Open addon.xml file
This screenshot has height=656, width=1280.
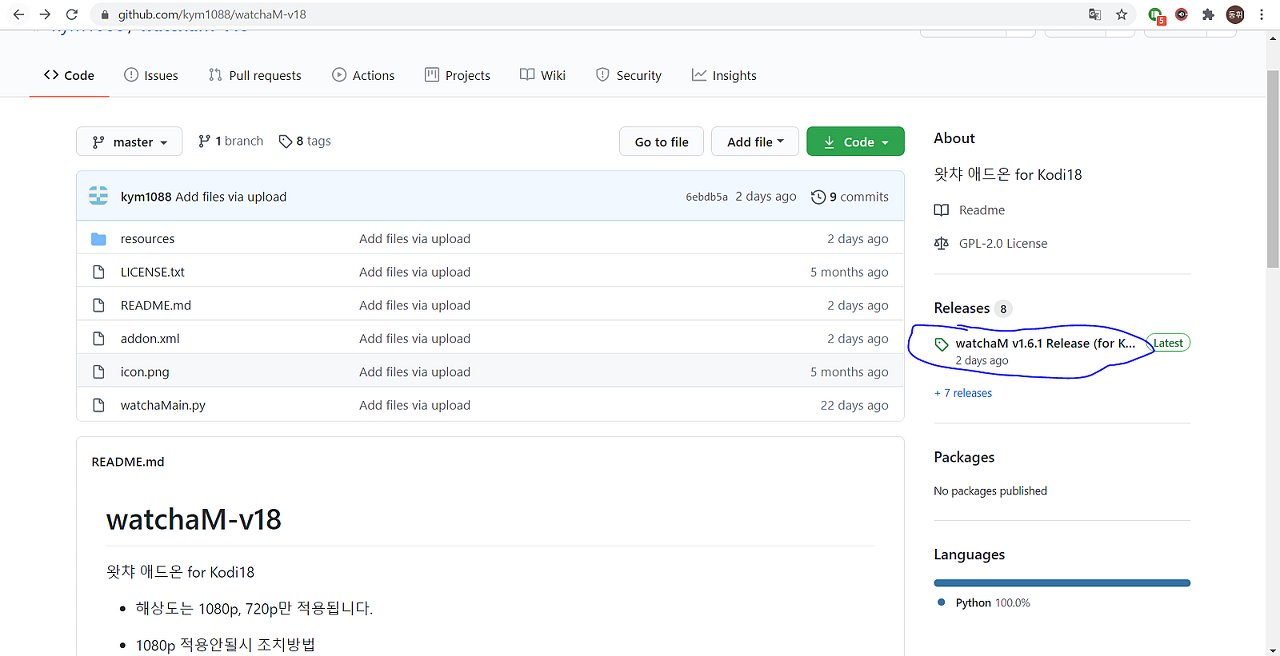click(x=150, y=338)
